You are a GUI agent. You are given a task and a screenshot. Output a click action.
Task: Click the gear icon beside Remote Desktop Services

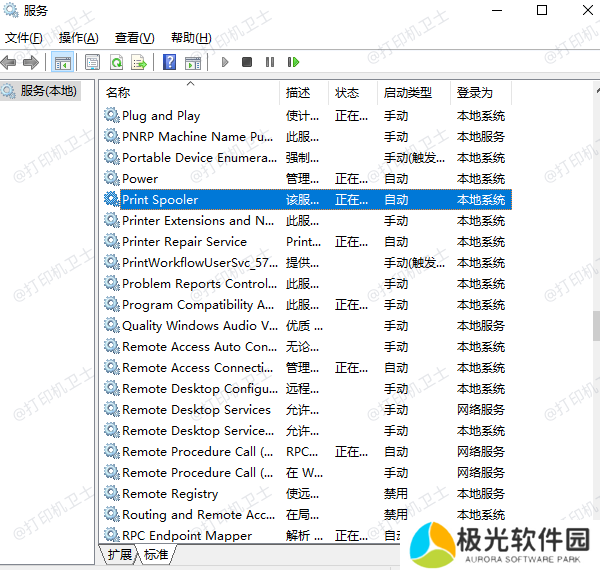pos(112,409)
